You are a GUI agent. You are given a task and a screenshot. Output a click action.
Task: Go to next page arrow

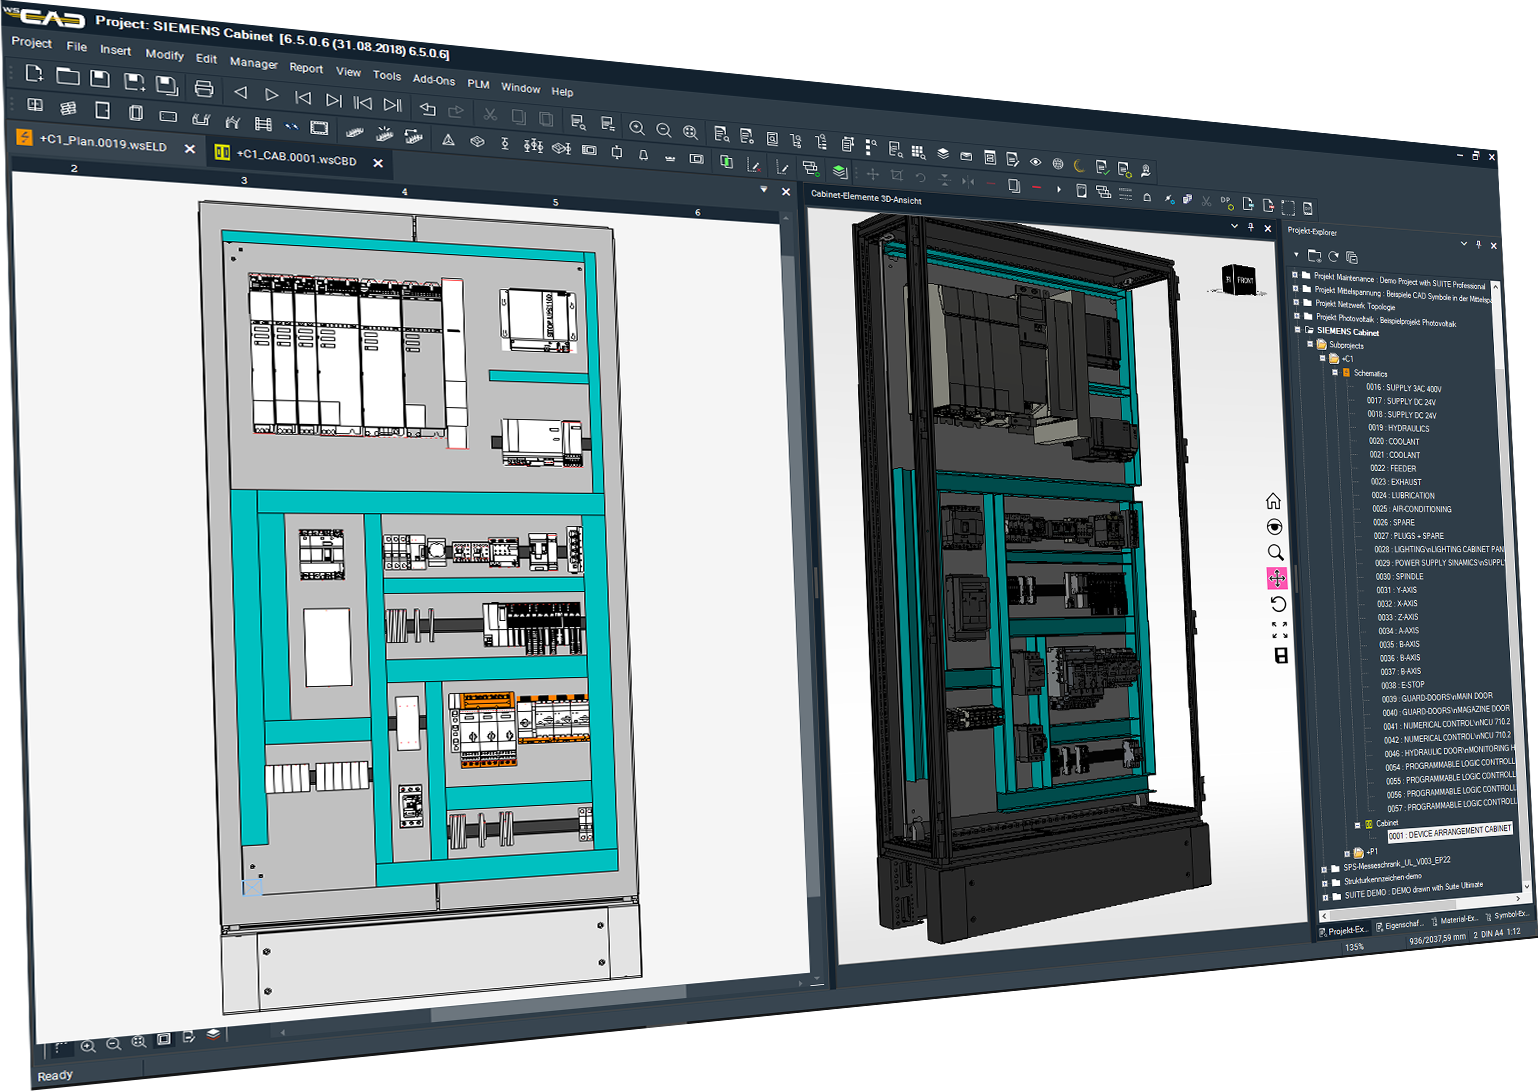[x=271, y=94]
